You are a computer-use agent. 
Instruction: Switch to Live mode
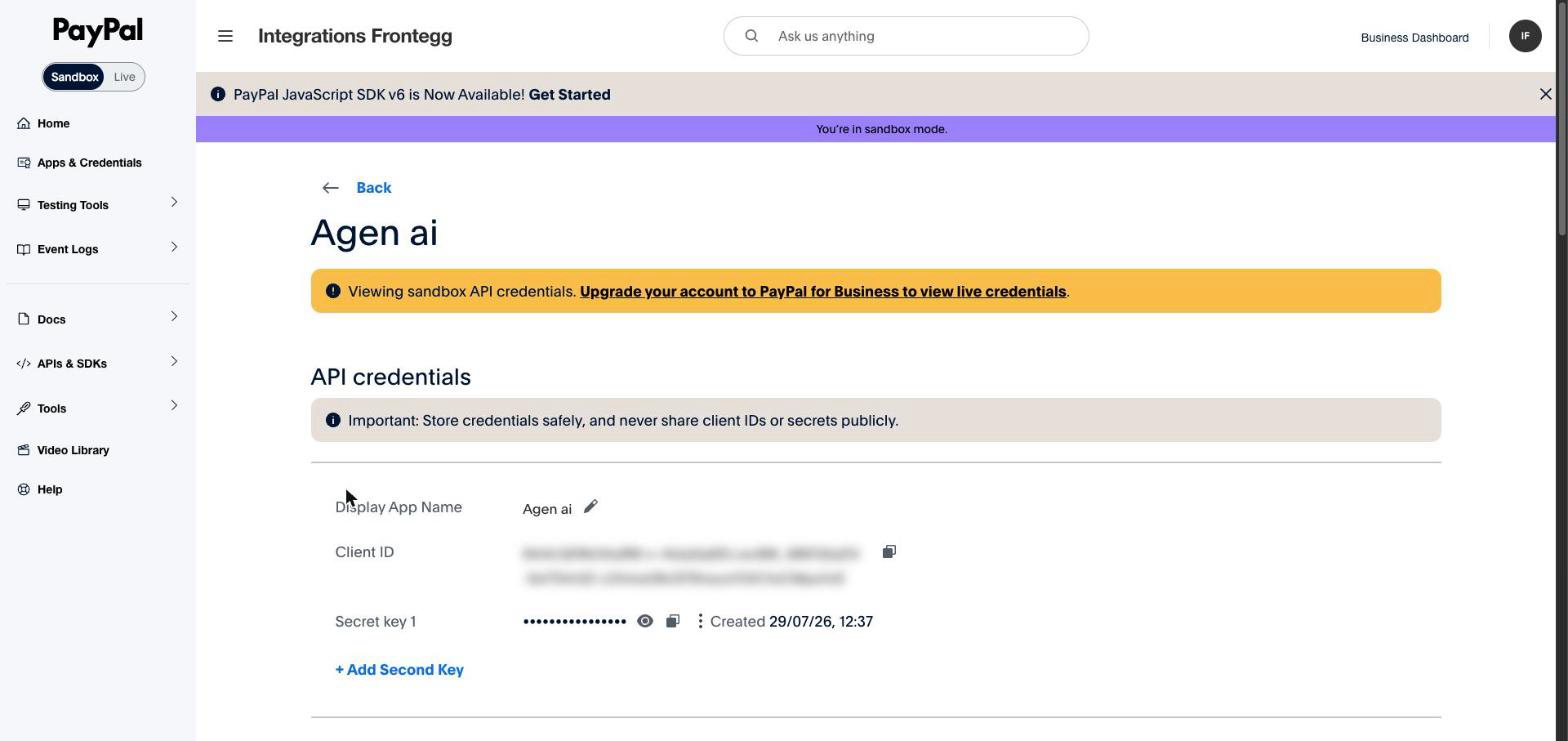124,77
